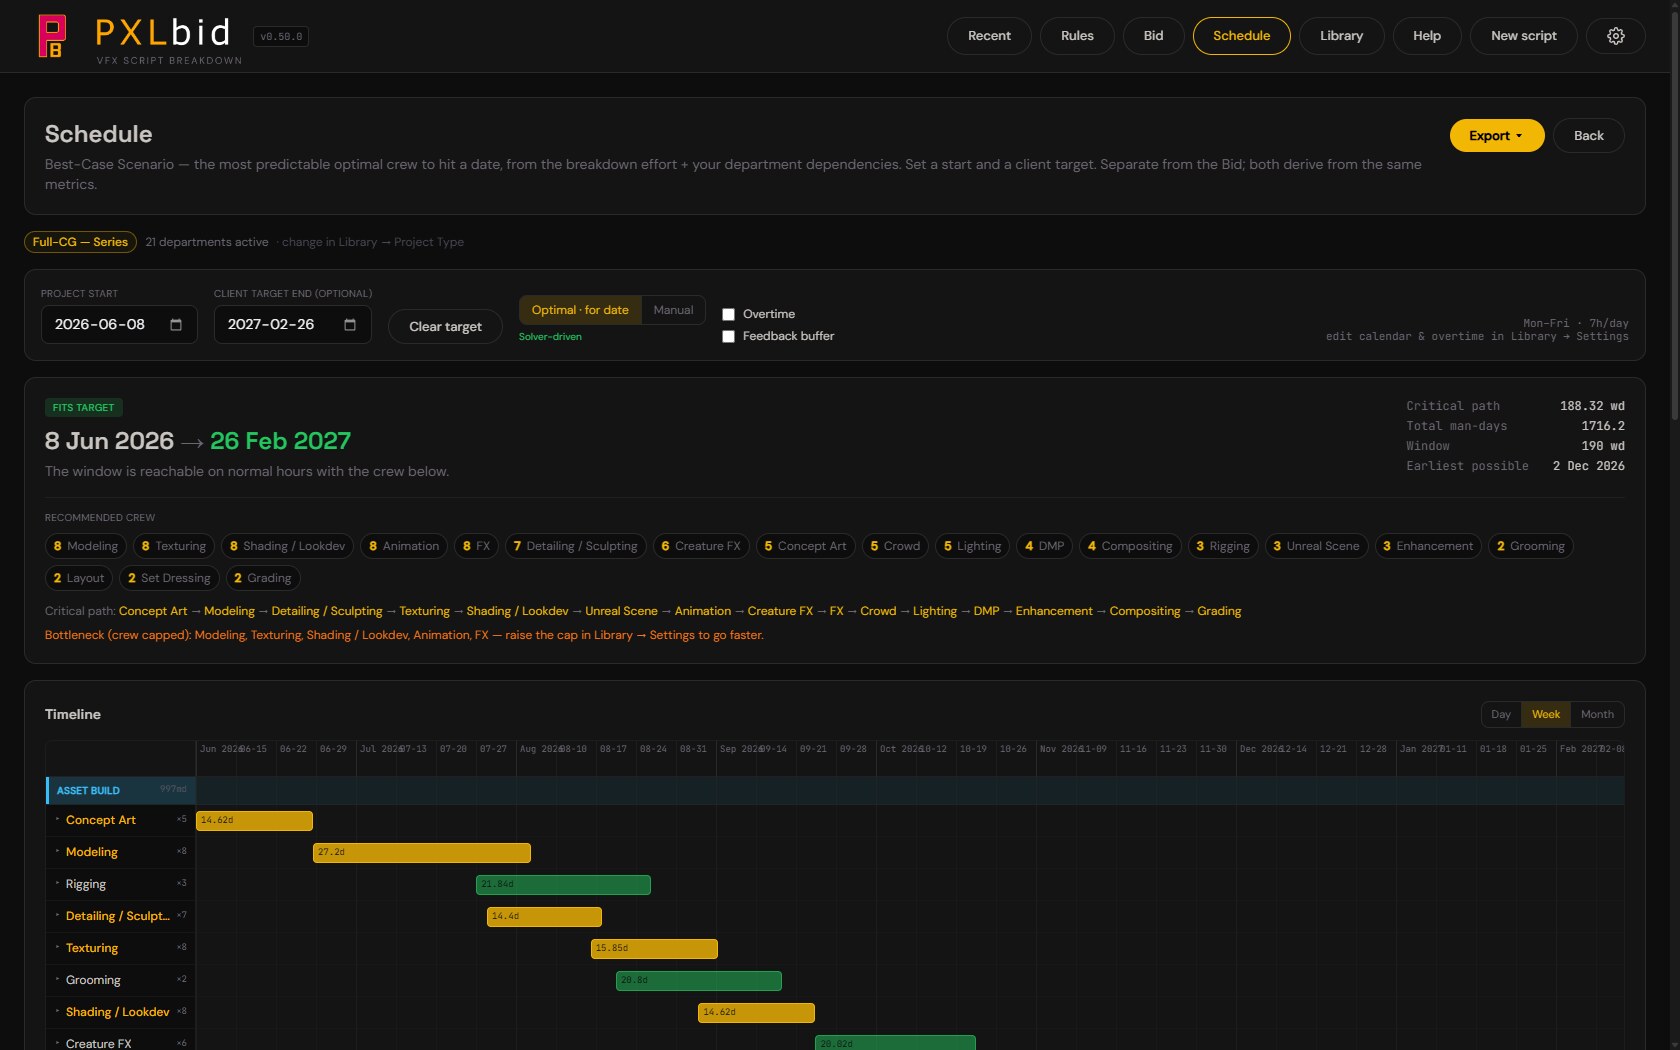Expand the Concept Art timeline row
This screenshot has height=1050, width=1680.
[x=57, y=819]
